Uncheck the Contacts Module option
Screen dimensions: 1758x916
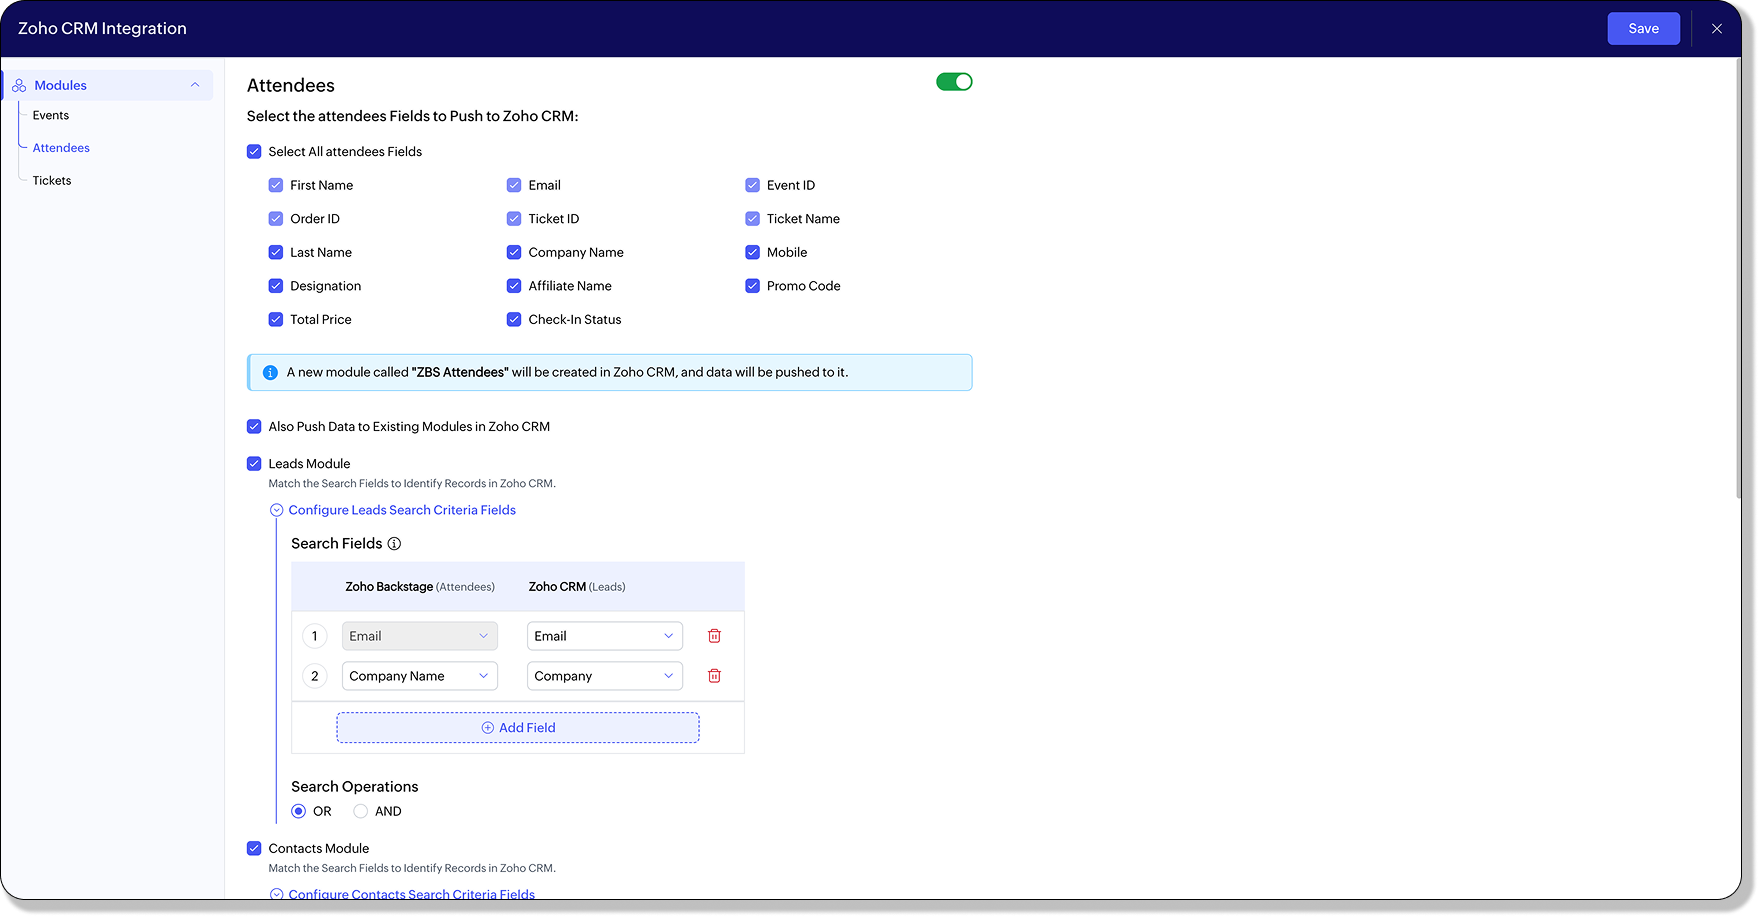click(254, 849)
